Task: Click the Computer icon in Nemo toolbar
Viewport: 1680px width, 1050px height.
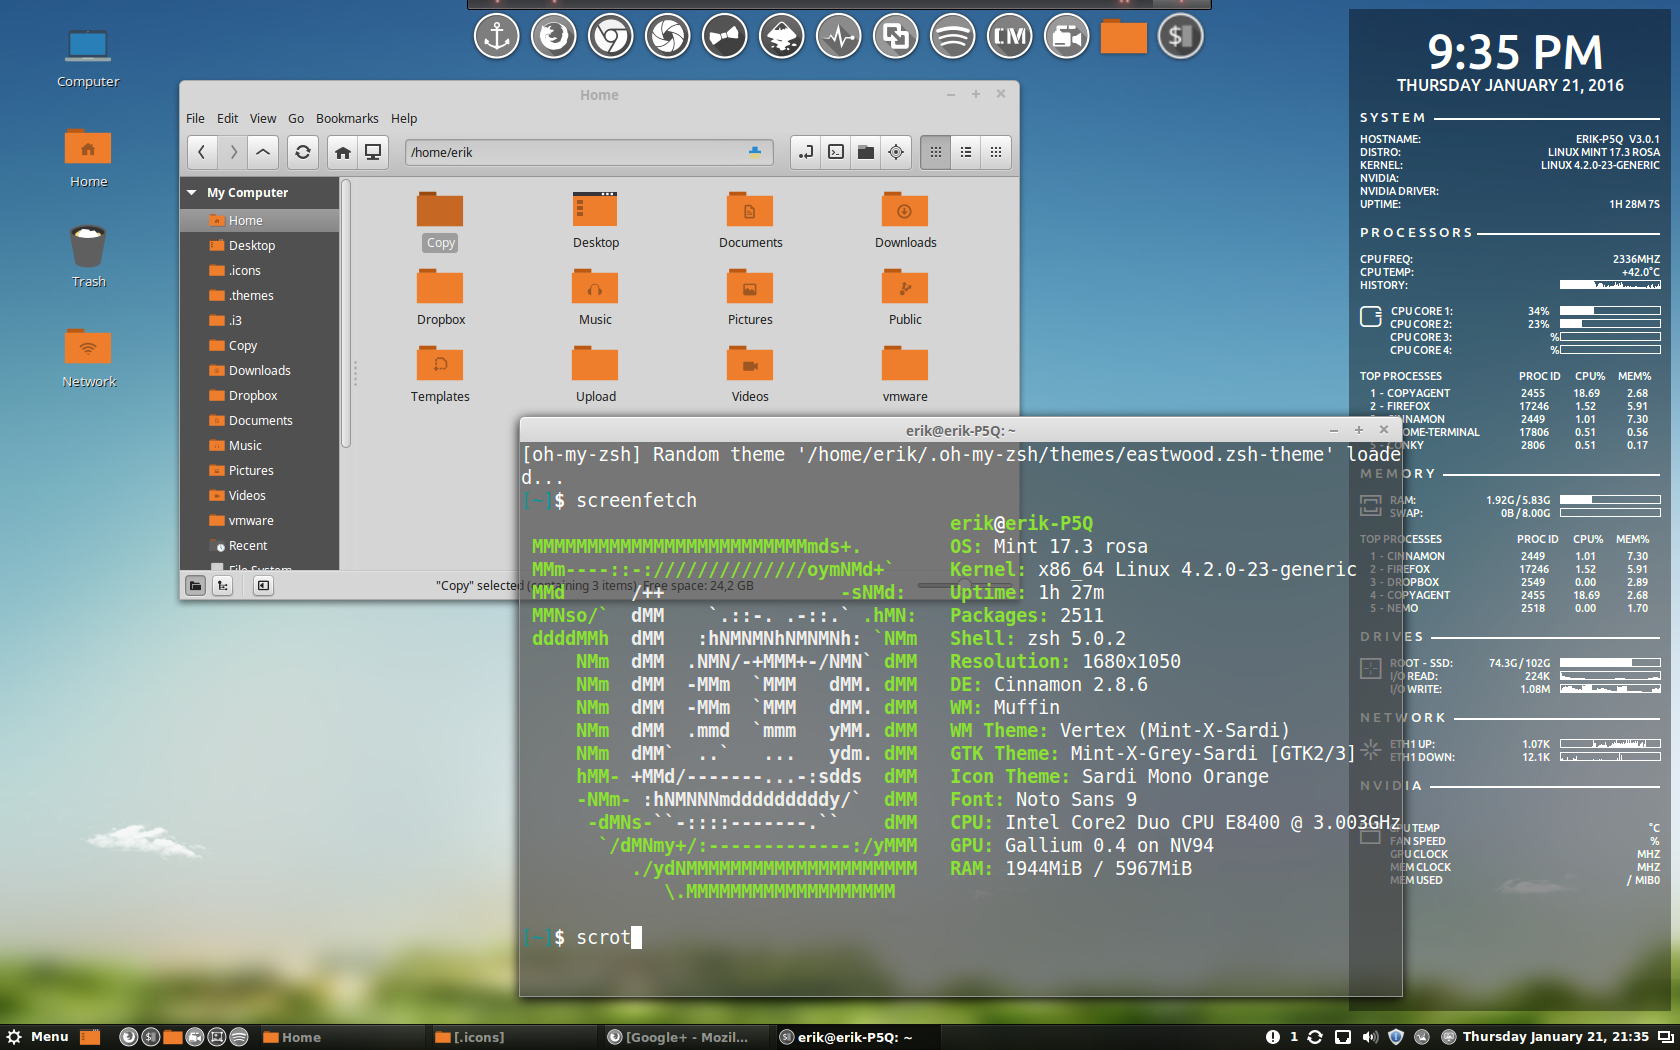Action: [373, 152]
